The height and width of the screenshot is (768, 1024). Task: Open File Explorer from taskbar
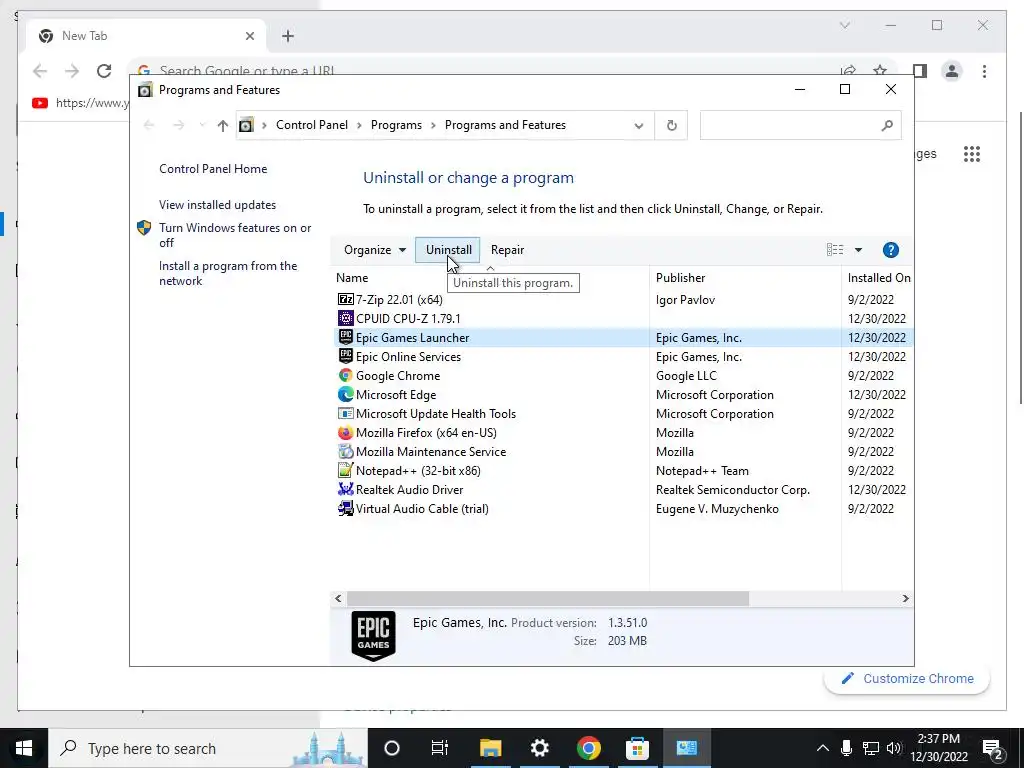click(490, 748)
